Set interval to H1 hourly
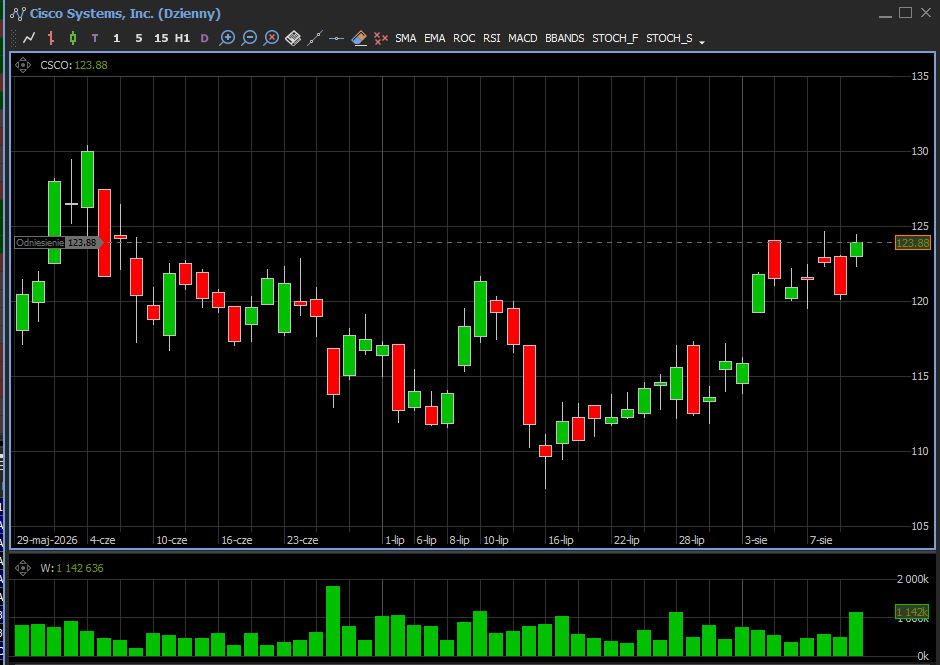The image size is (940, 665). pos(182,38)
